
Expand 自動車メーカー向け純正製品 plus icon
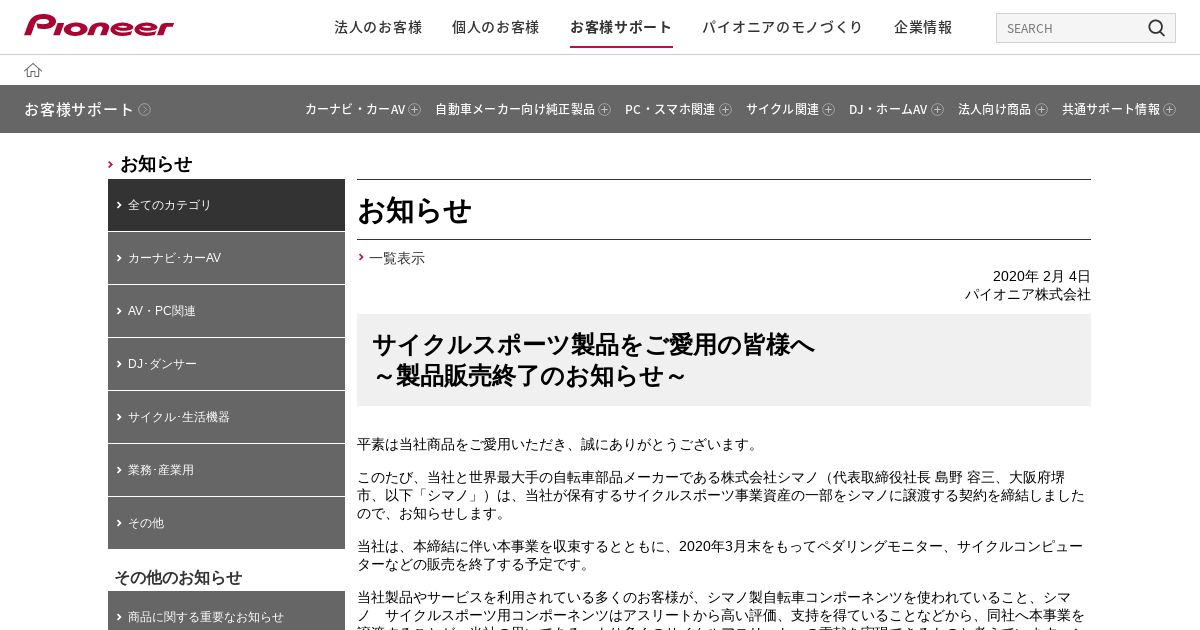tap(604, 110)
